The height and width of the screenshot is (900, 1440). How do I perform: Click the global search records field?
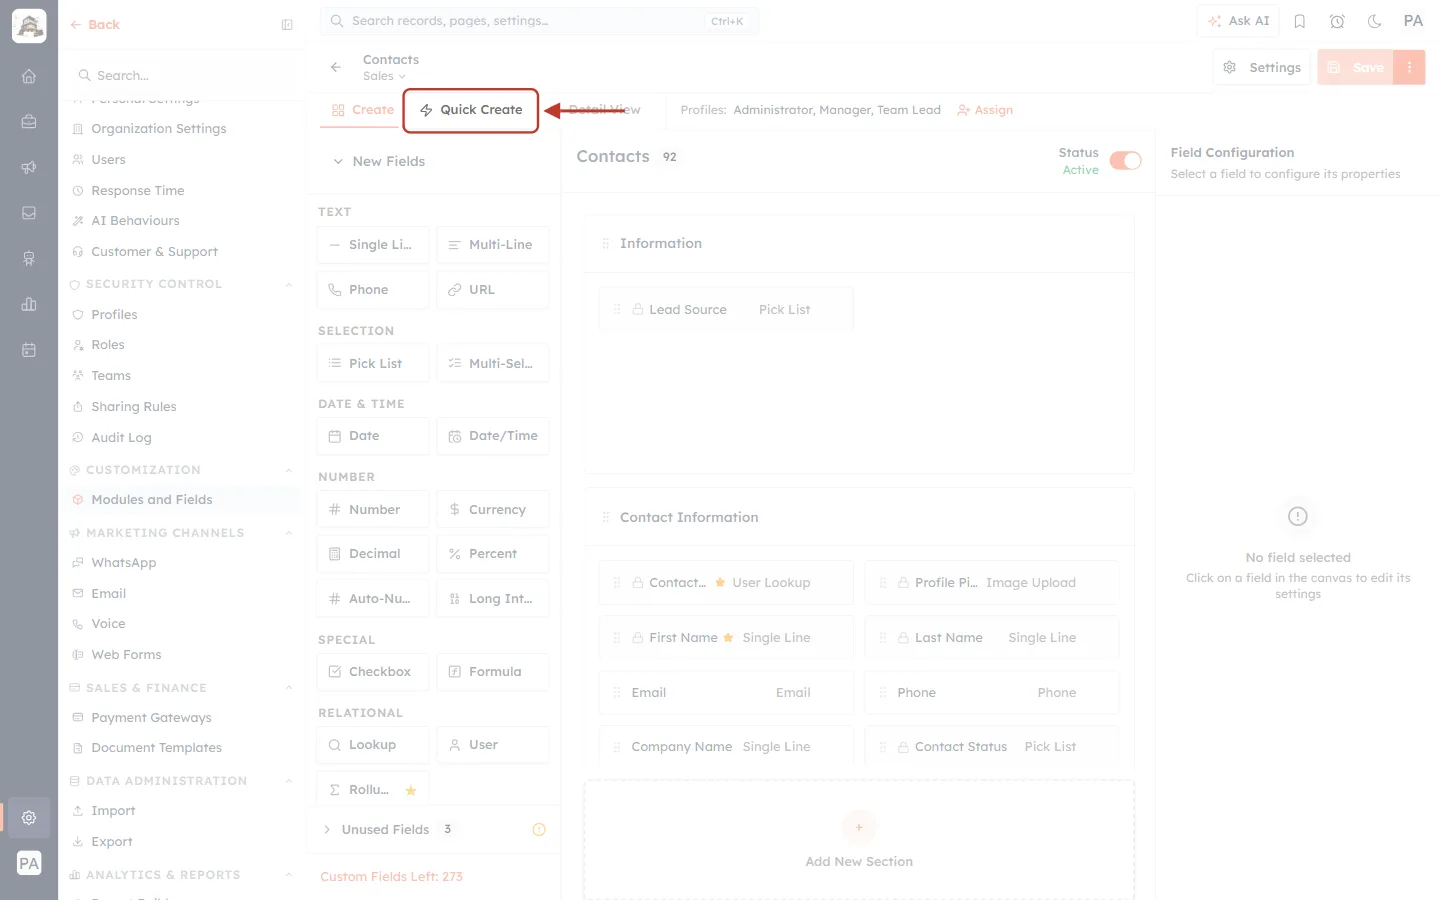pyautogui.click(x=539, y=21)
